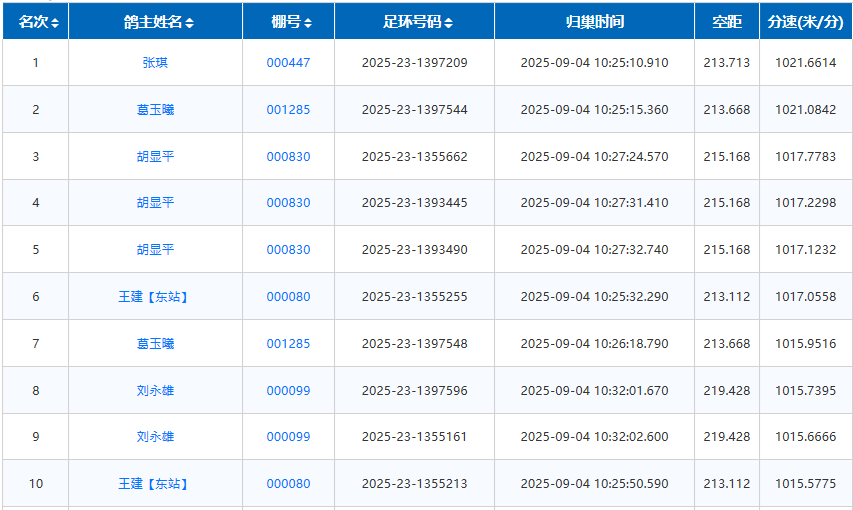Select the 归巢时间 column header
Viewport: 853px width, 510px height.
(594, 22)
